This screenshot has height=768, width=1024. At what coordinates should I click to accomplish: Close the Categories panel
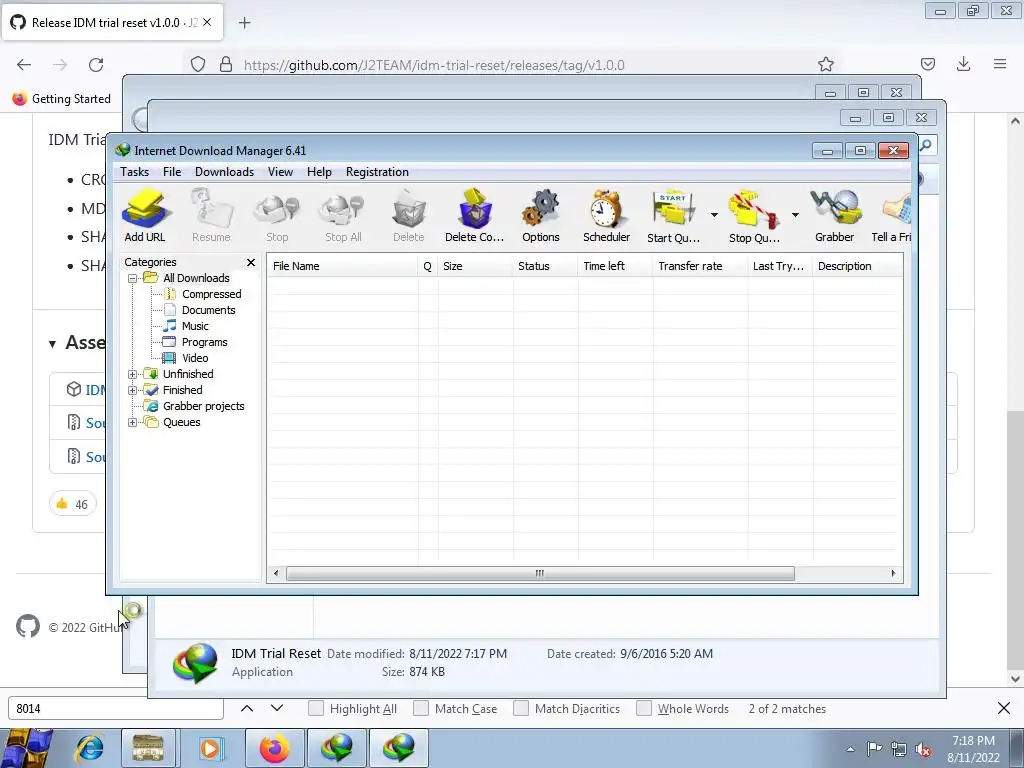(x=251, y=262)
